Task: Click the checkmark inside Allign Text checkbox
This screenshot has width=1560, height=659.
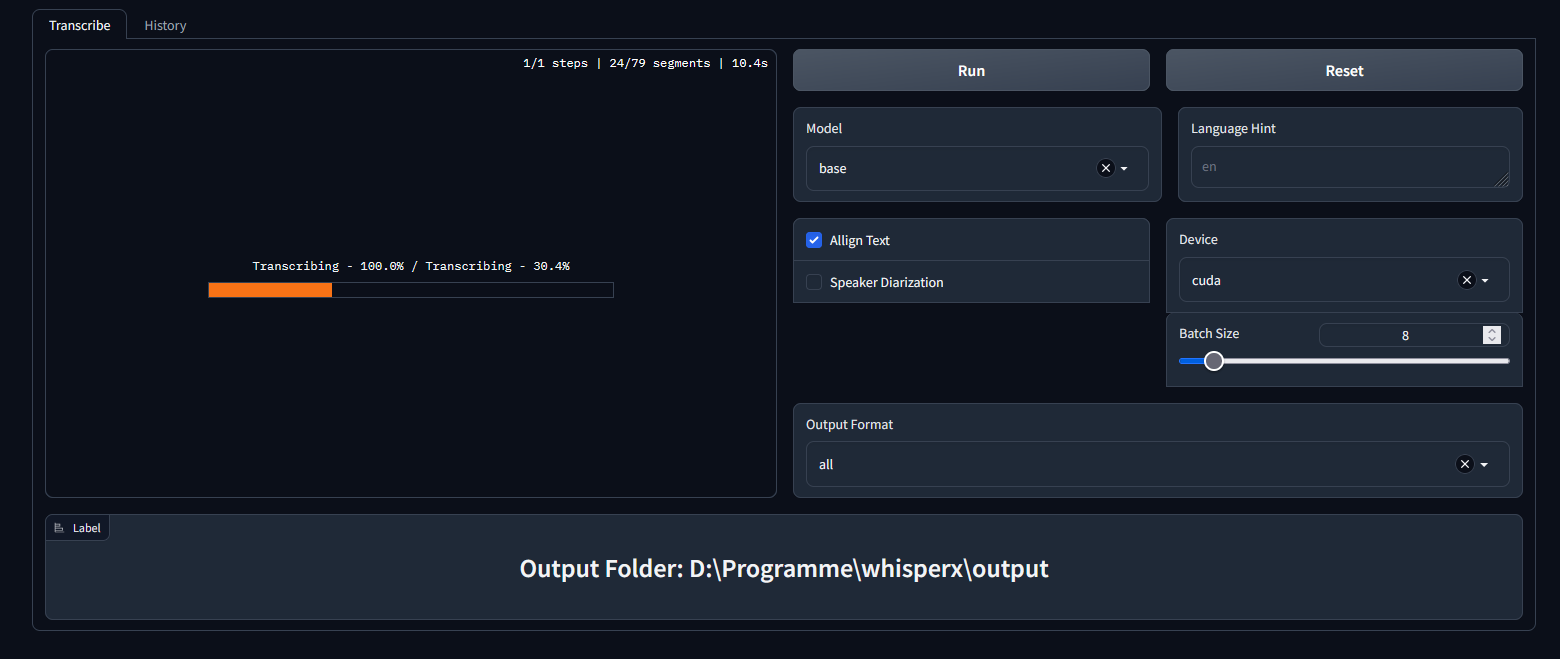Action: point(814,240)
